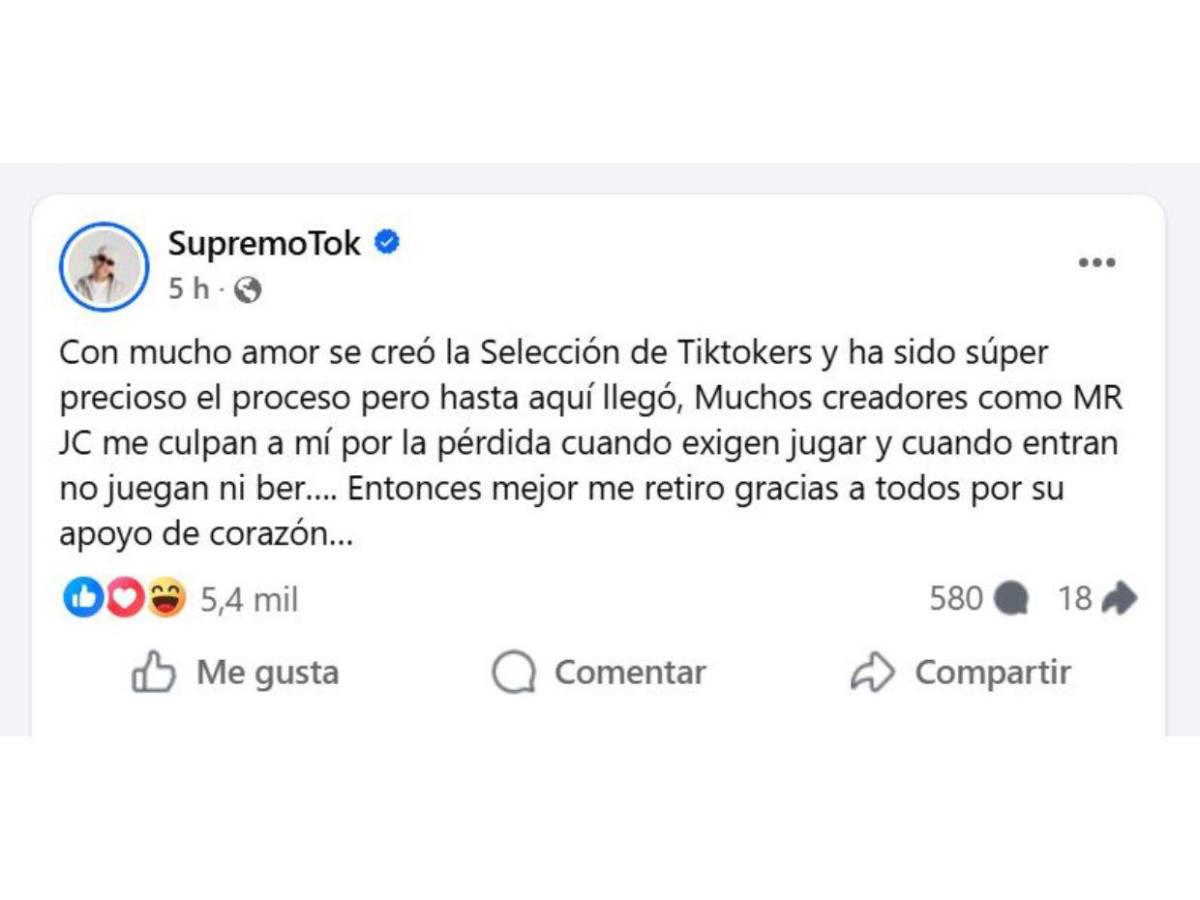Image resolution: width=1200 pixels, height=900 pixels.
Task: Click the speech bubble icon on Comentar
Action: (x=512, y=672)
